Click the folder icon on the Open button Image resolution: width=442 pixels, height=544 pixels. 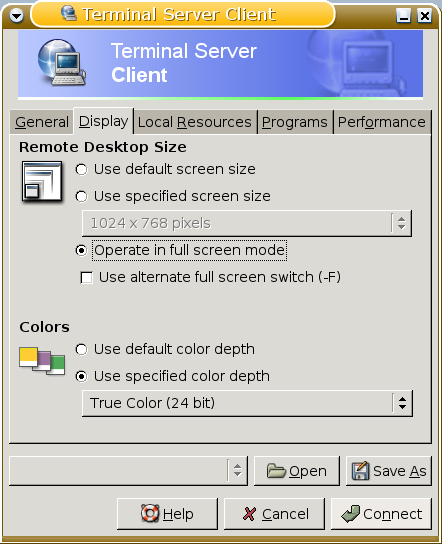(276, 471)
